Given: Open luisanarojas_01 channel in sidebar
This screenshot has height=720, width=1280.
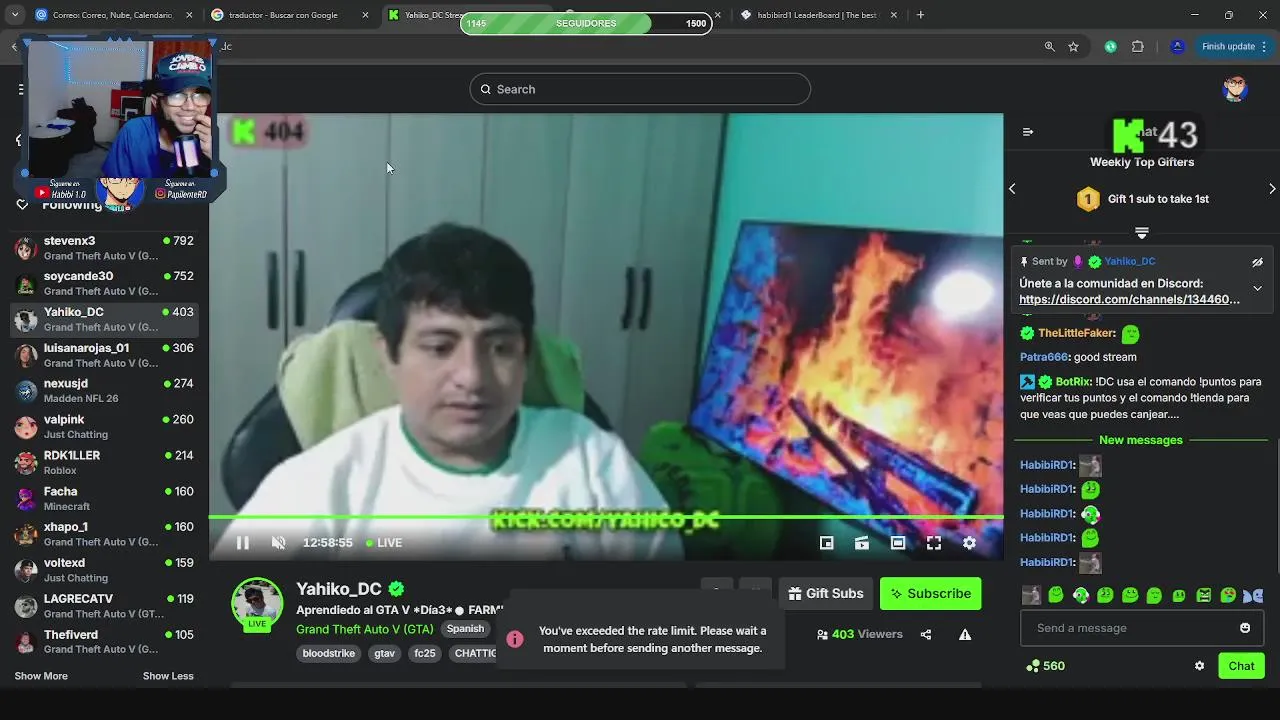Looking at the screenshot, I should click(x=104, y=355).
